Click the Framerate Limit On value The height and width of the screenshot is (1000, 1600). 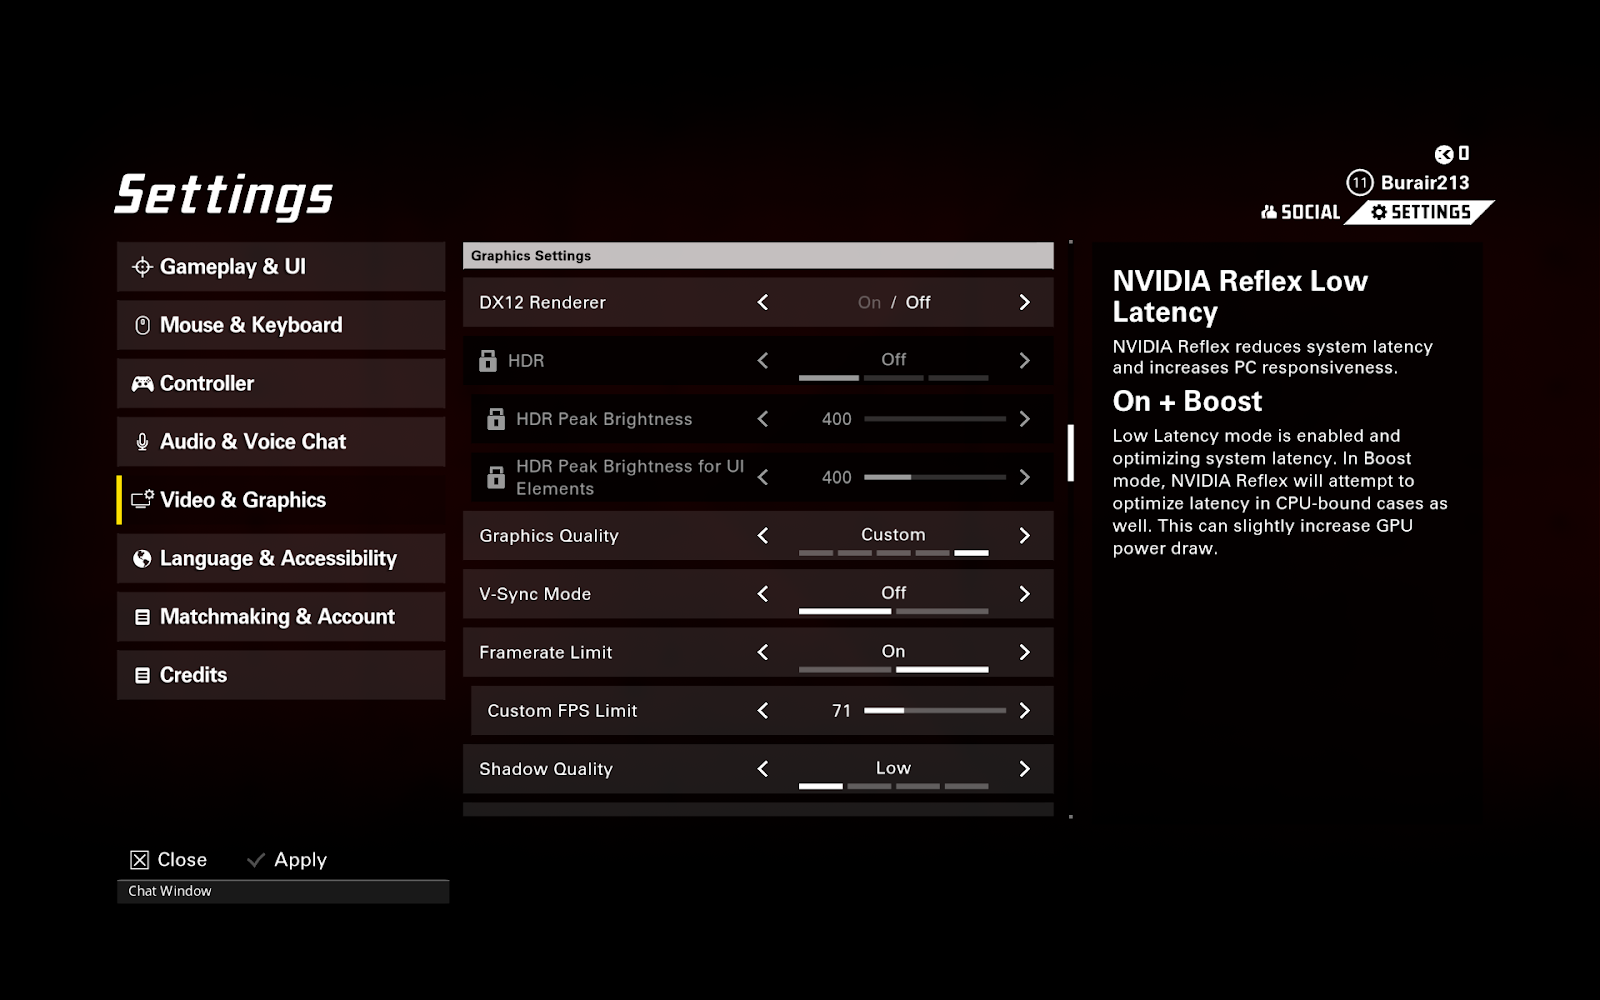tap(893, 651)
